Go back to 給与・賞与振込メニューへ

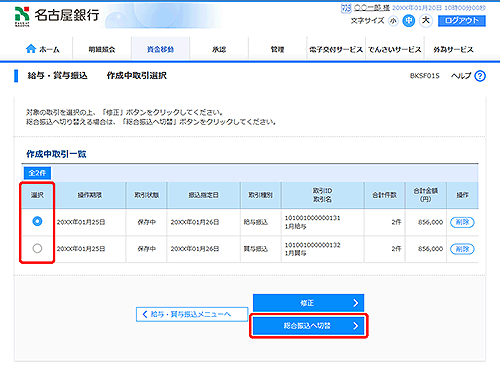point(192,314)
